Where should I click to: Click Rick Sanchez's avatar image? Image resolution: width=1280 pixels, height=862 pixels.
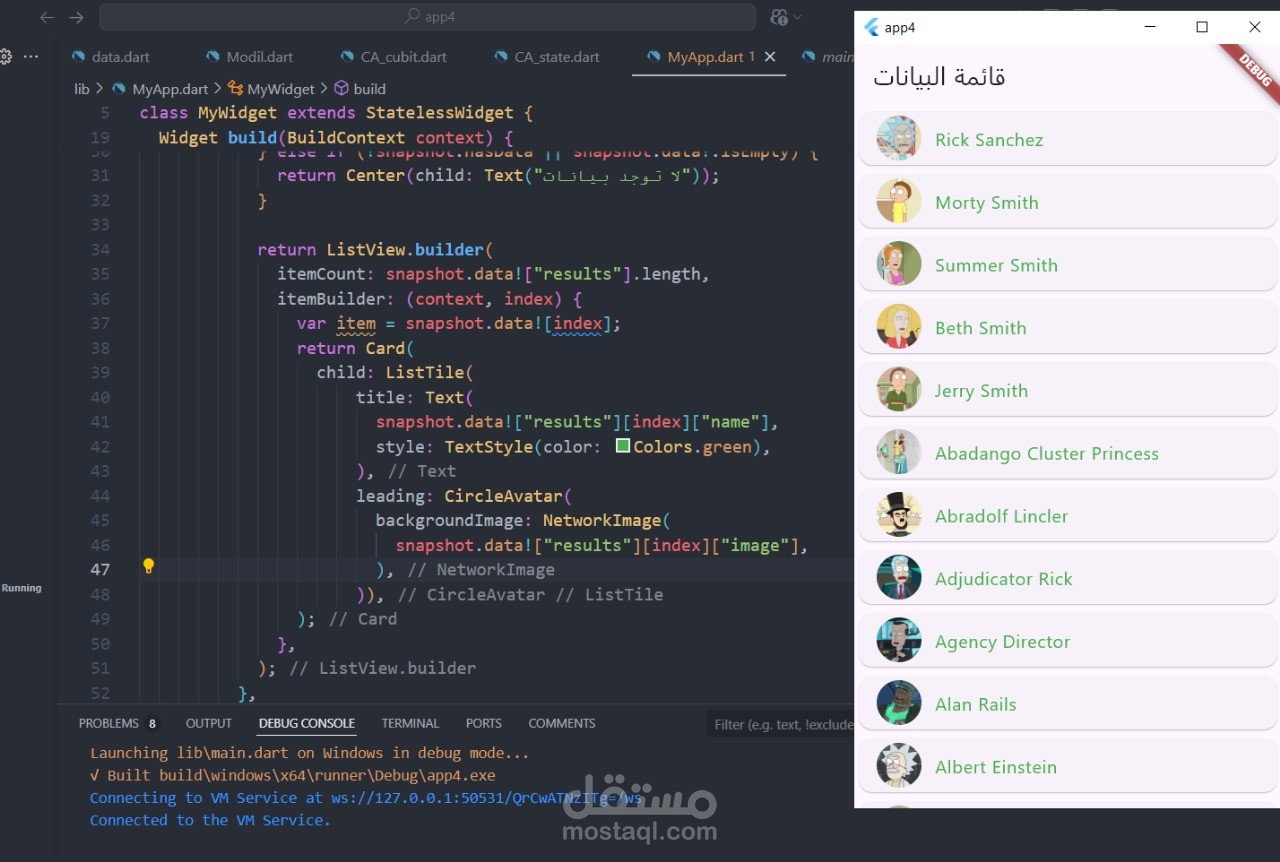tap(898, 138)
